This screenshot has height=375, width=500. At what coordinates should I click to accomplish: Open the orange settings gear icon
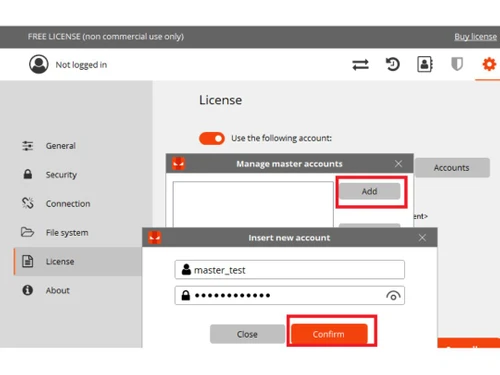(x=489, y=64)
